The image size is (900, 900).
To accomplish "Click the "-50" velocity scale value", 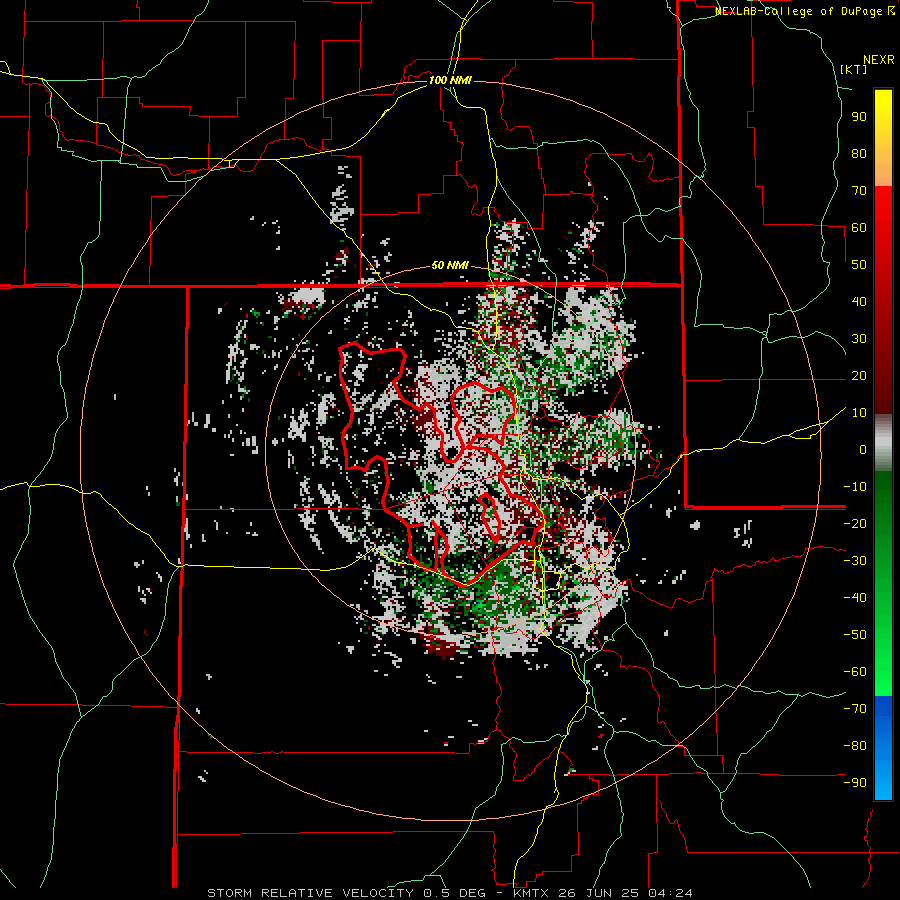I will click(x=855, y=635).
